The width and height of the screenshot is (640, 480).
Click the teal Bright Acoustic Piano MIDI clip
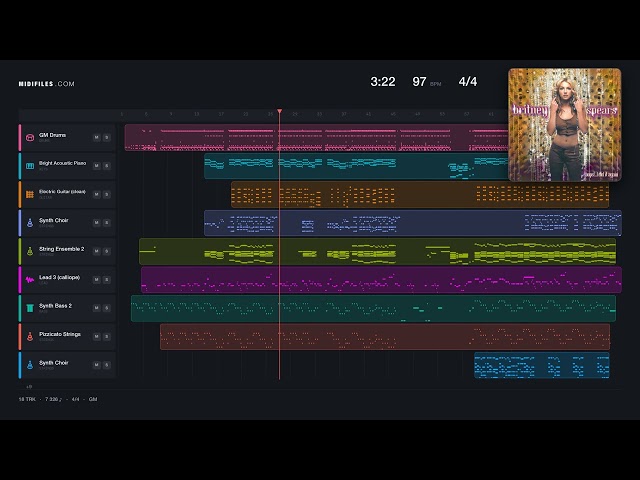[356, 166]
